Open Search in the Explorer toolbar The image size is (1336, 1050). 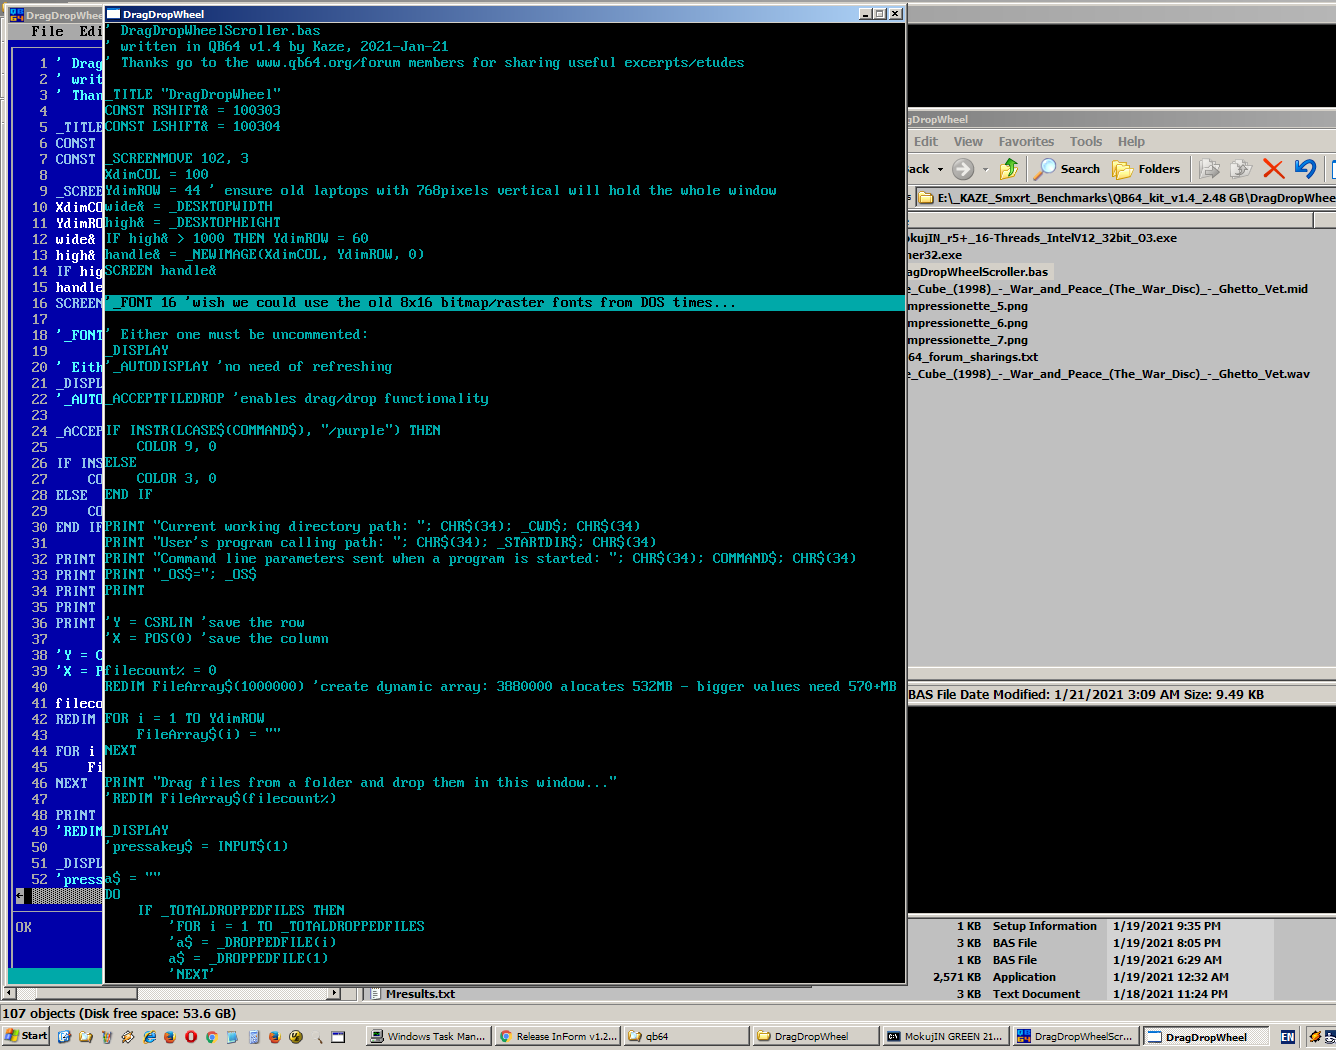tap(1067, 169)
